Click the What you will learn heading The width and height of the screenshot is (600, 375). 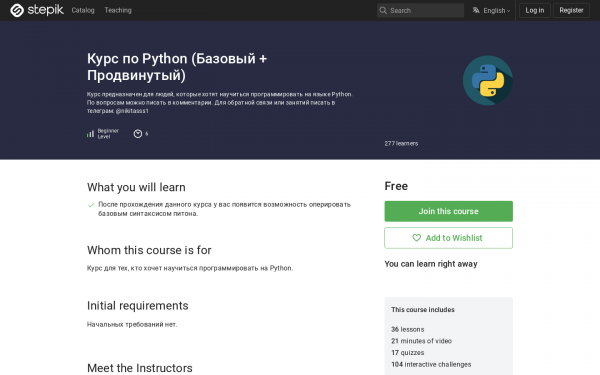coord(136,187)
